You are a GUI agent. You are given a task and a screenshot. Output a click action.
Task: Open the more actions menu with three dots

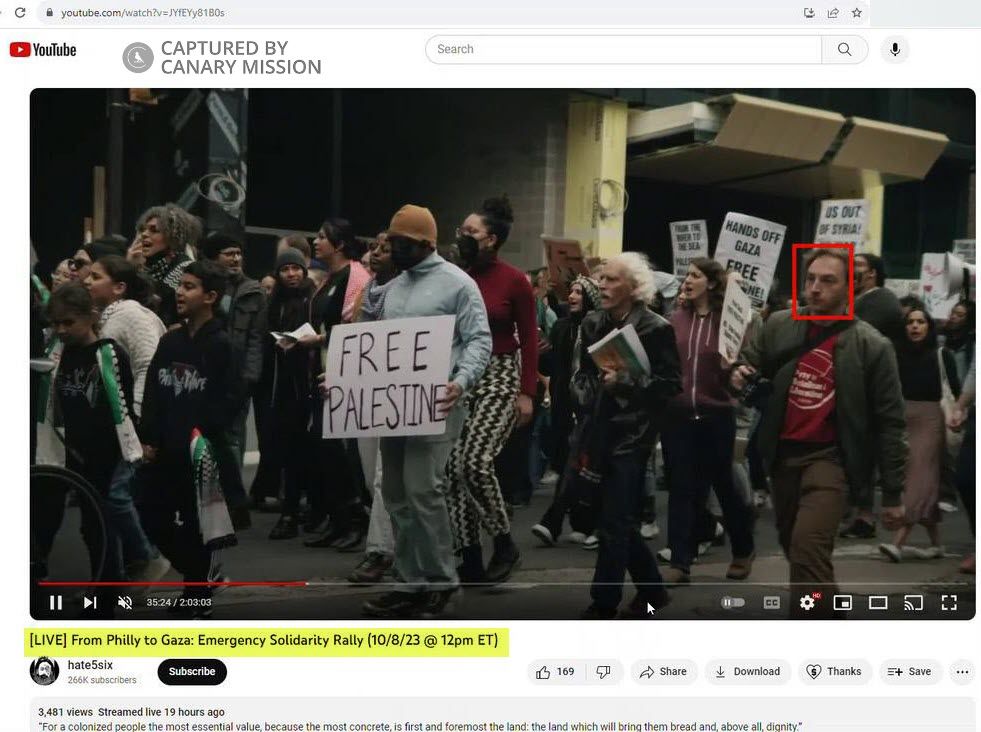(961, 671)
